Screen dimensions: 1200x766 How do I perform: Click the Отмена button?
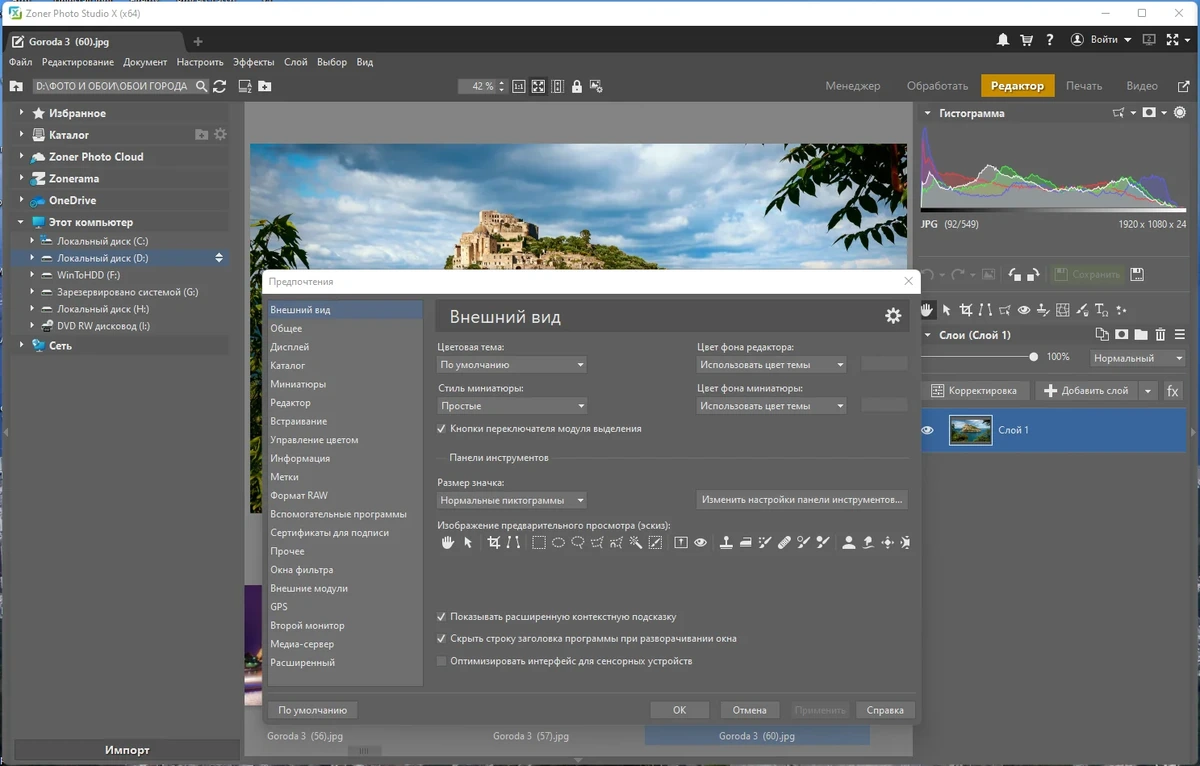pyautogui.click(x=749, y=710)
